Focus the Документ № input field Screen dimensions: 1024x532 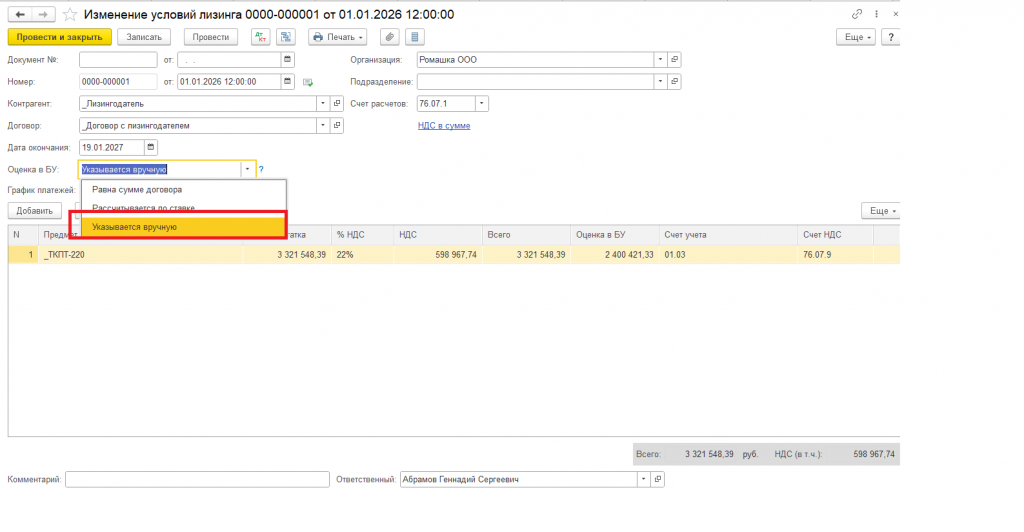(118, 59)
